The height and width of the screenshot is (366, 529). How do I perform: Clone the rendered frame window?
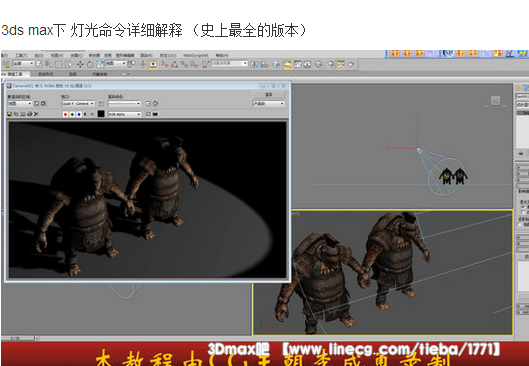pyautogui.click(x=22, y=114)
